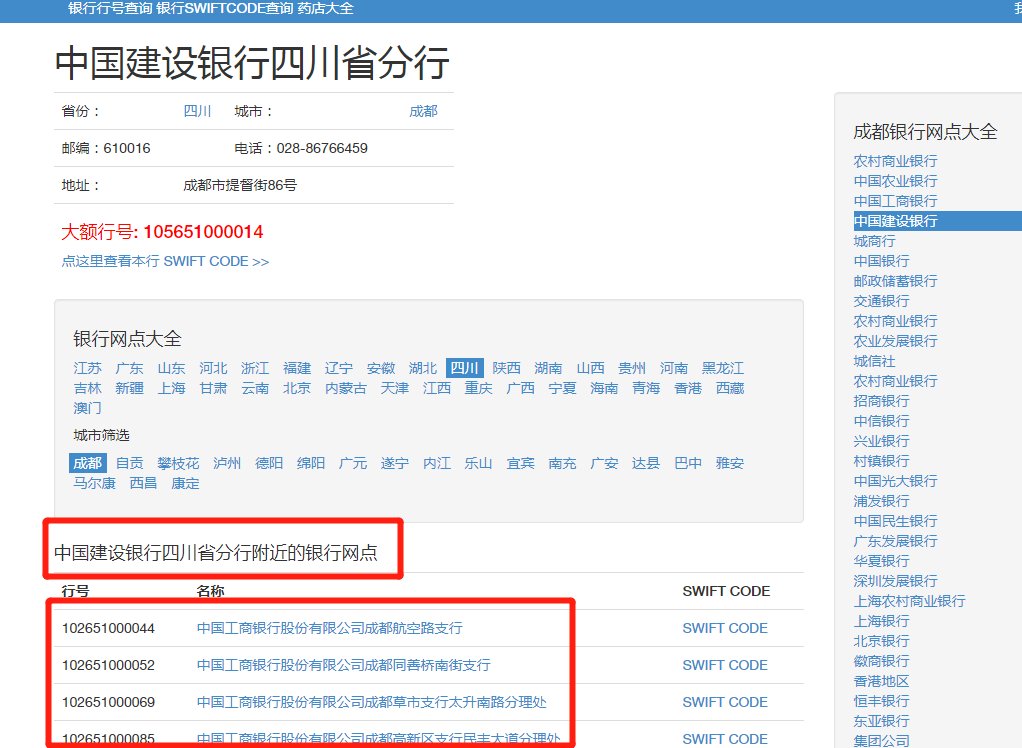This screenshot has width=1022, height=748.
Task: Open 徽商银行 sidebar link
Action: tap(881, 661)
